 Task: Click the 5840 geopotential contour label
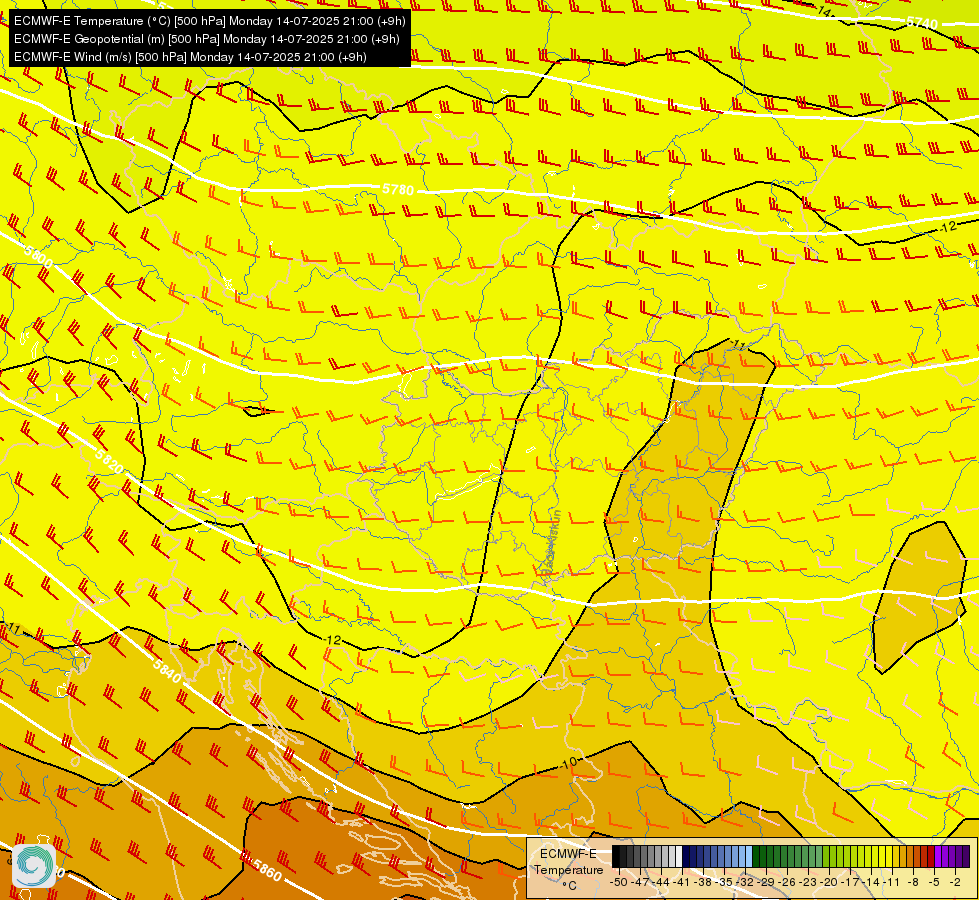tap(167, 670)
